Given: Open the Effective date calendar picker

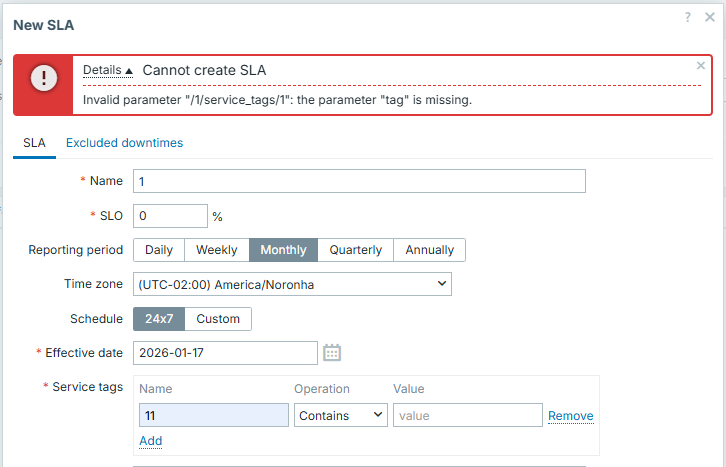Looking at the screenshot, I should tap(332, 353).
